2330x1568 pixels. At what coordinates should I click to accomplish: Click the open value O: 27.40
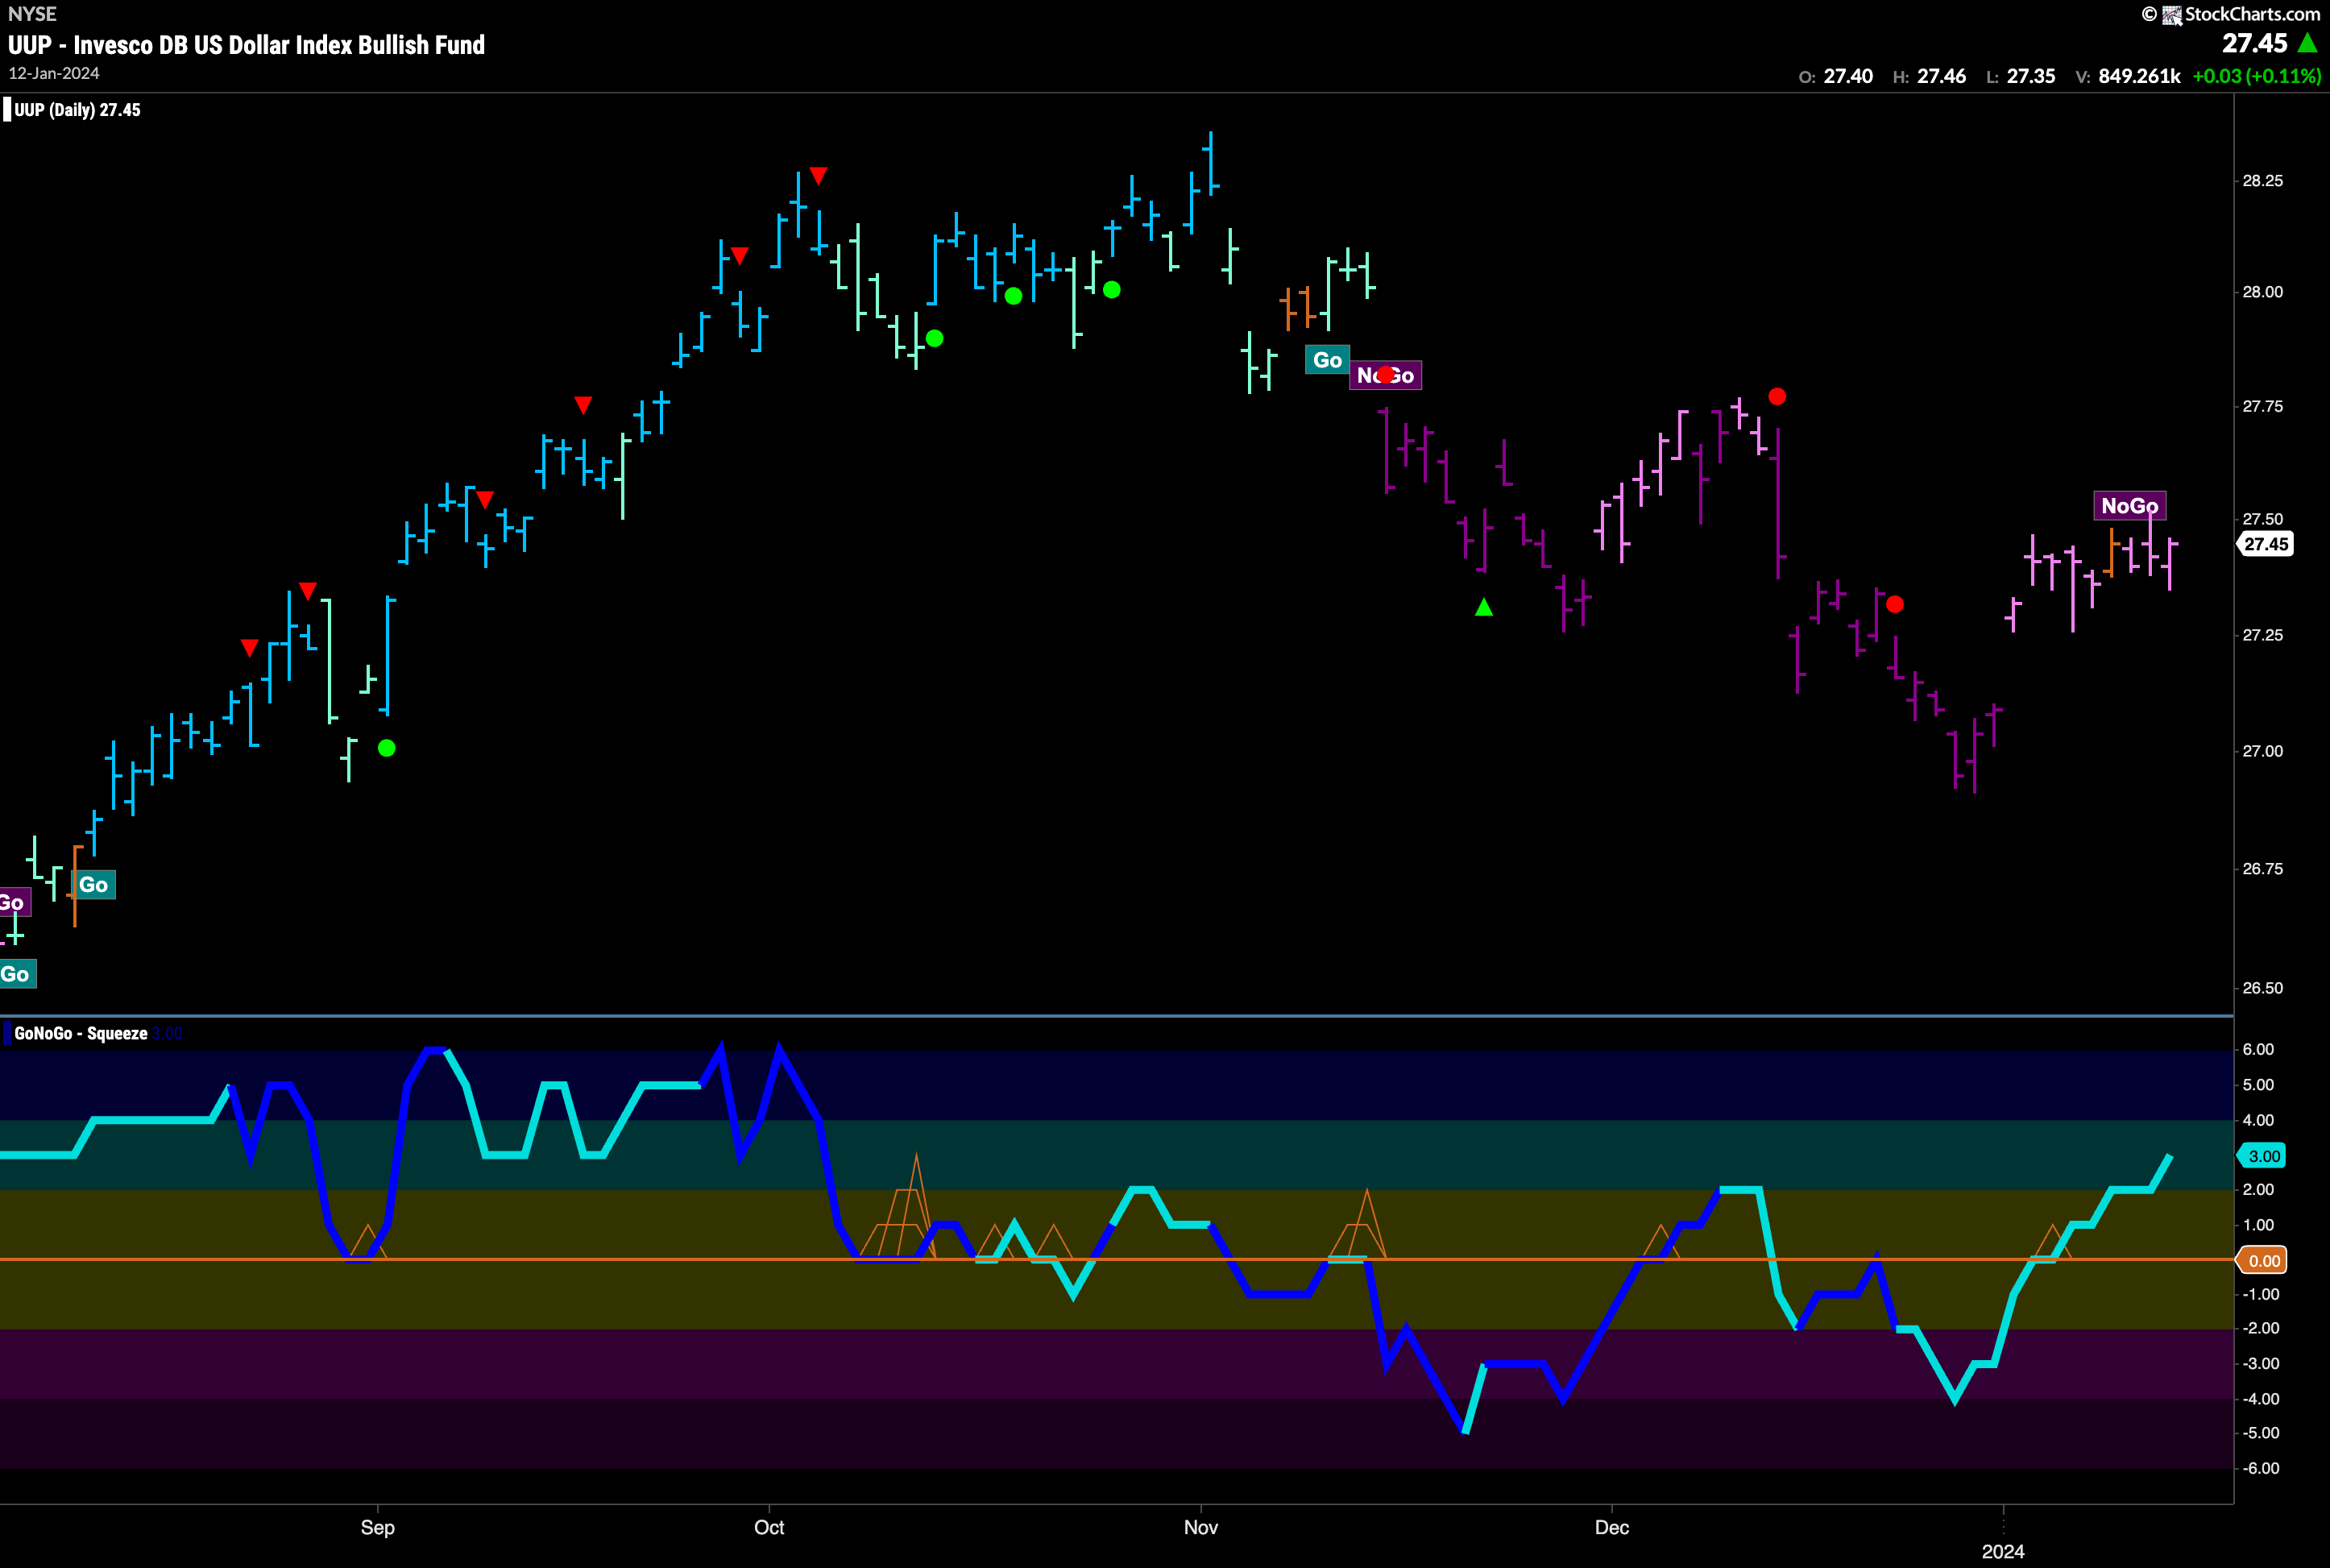click(1836, 76)
